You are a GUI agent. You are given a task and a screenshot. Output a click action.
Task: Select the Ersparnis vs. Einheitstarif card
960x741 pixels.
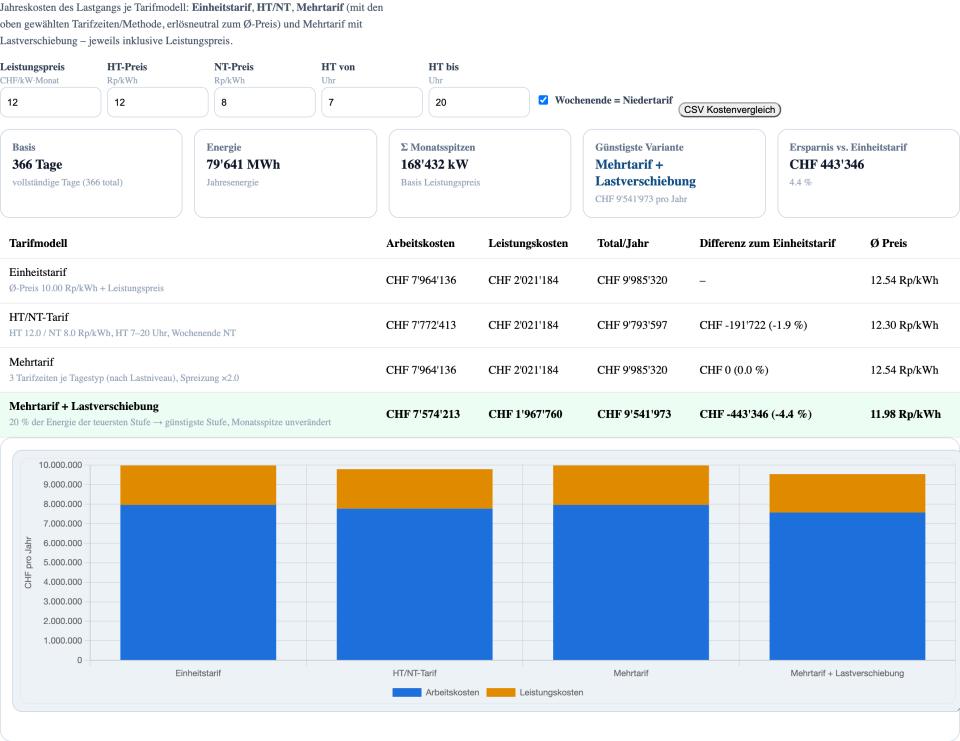(868, 173)
